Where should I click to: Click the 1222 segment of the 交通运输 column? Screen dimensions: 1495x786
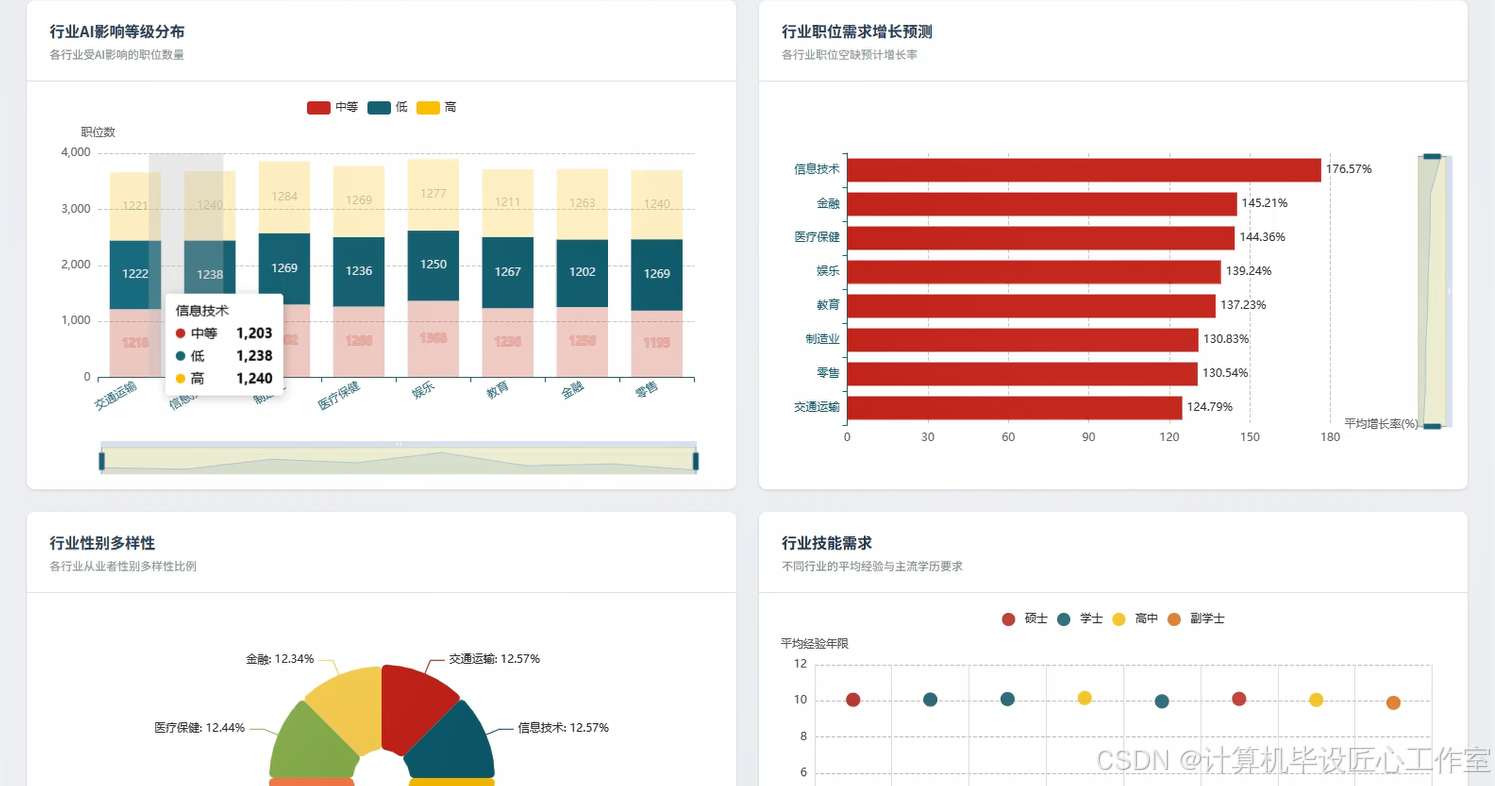click(135, 275)
